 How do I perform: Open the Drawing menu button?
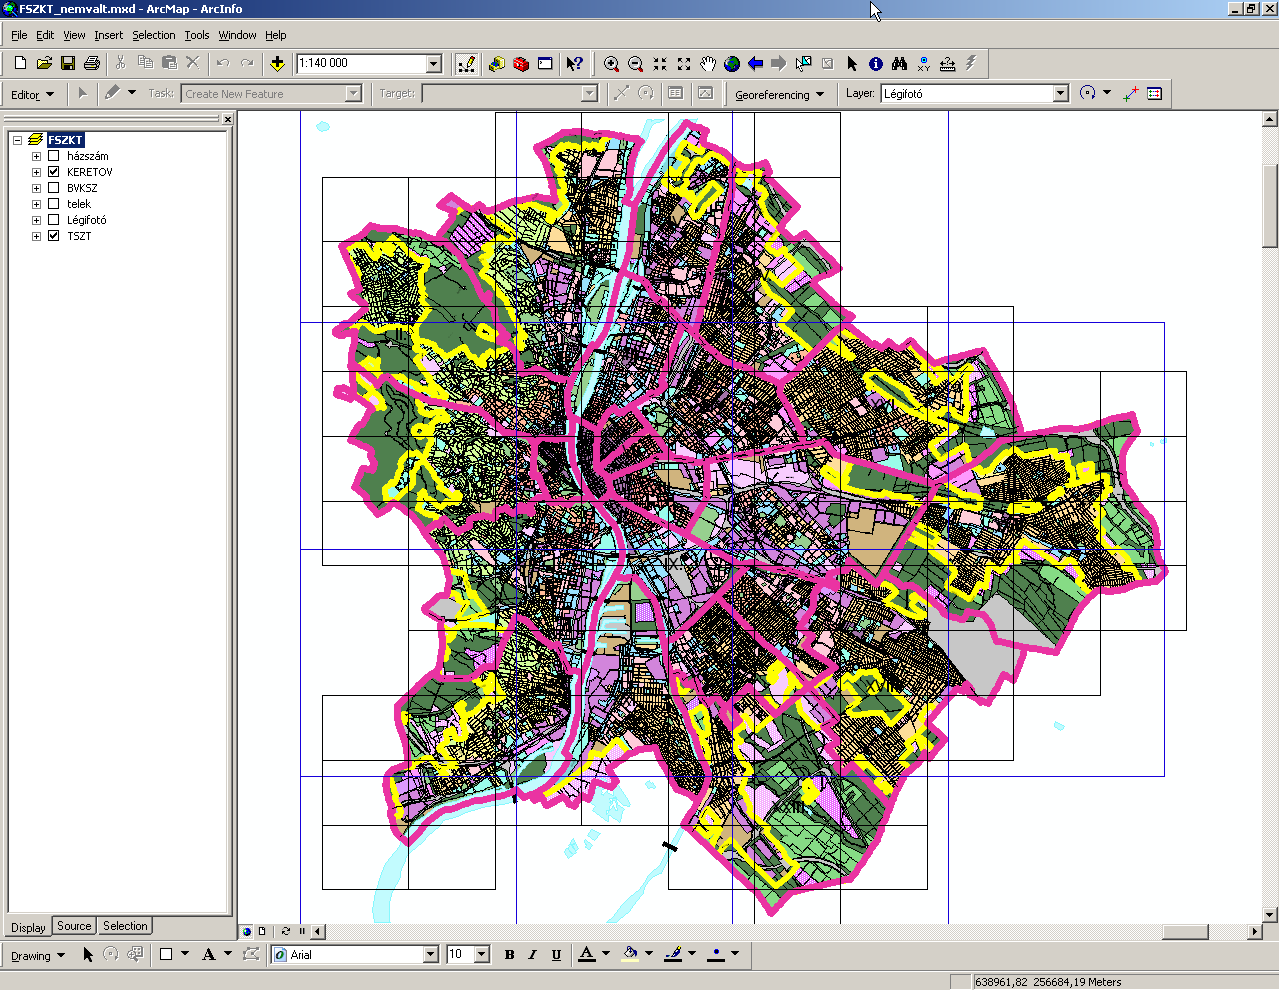(x=38, y=955)
